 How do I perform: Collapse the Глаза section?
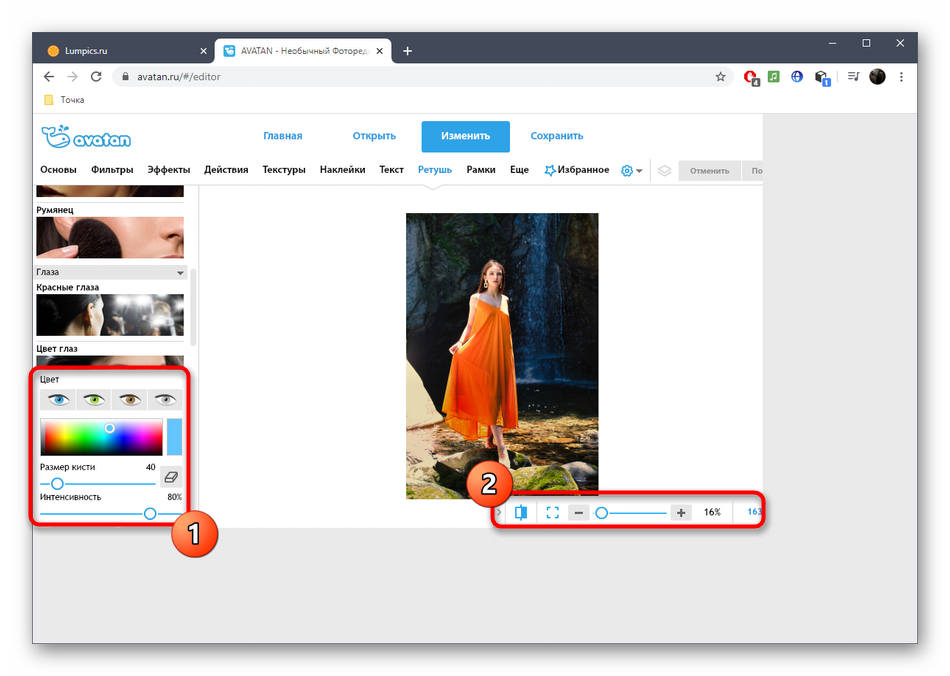tap(180, 272)
